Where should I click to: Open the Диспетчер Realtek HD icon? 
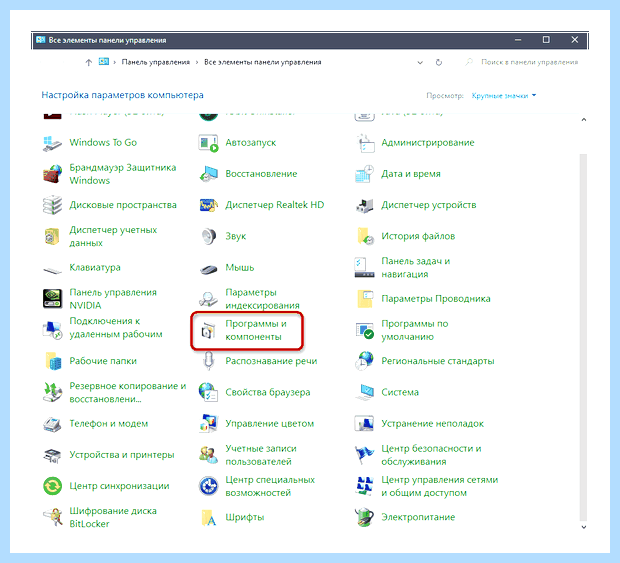coord(208,205)
